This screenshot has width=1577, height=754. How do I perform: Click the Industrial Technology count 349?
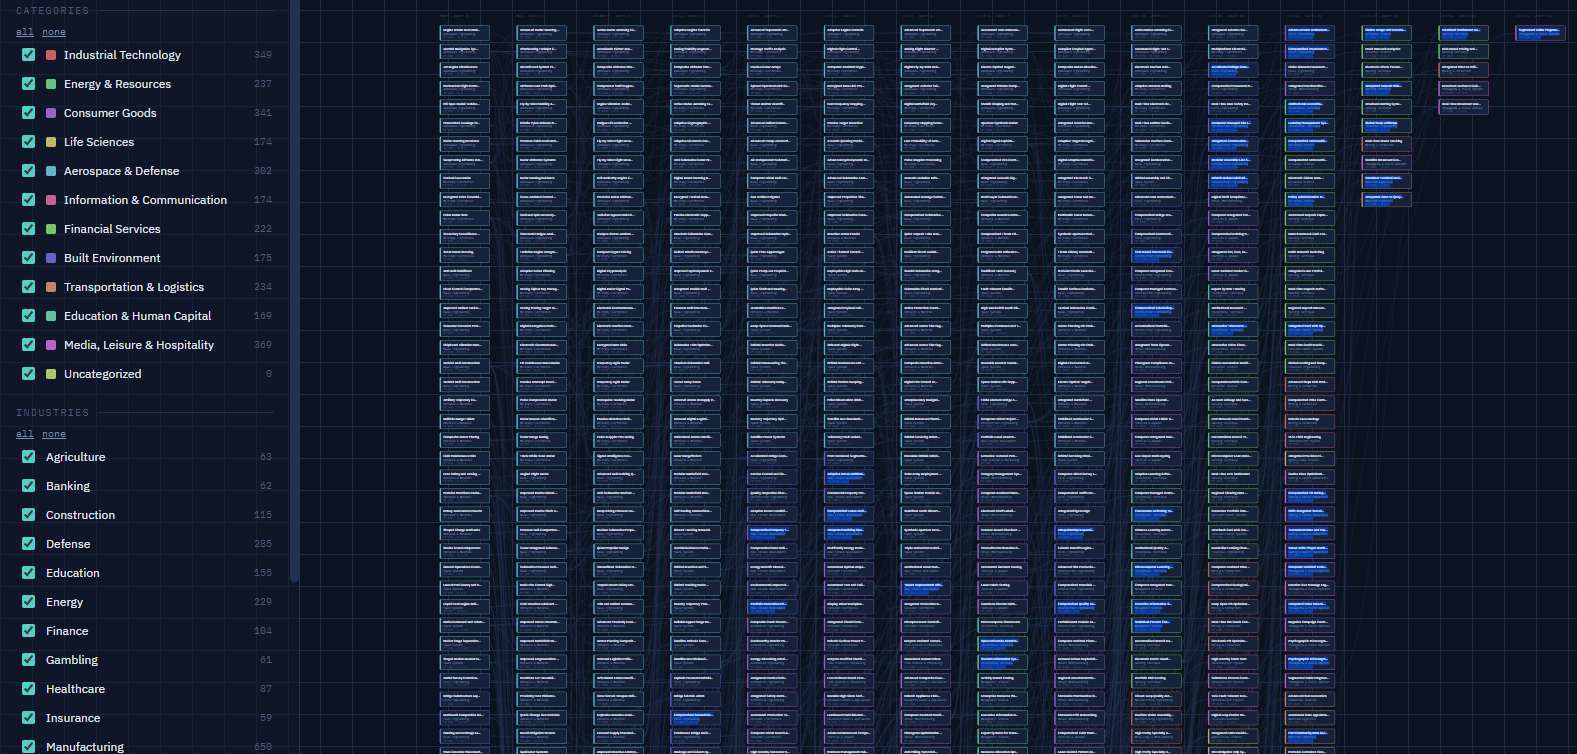[x=263, y=55]
